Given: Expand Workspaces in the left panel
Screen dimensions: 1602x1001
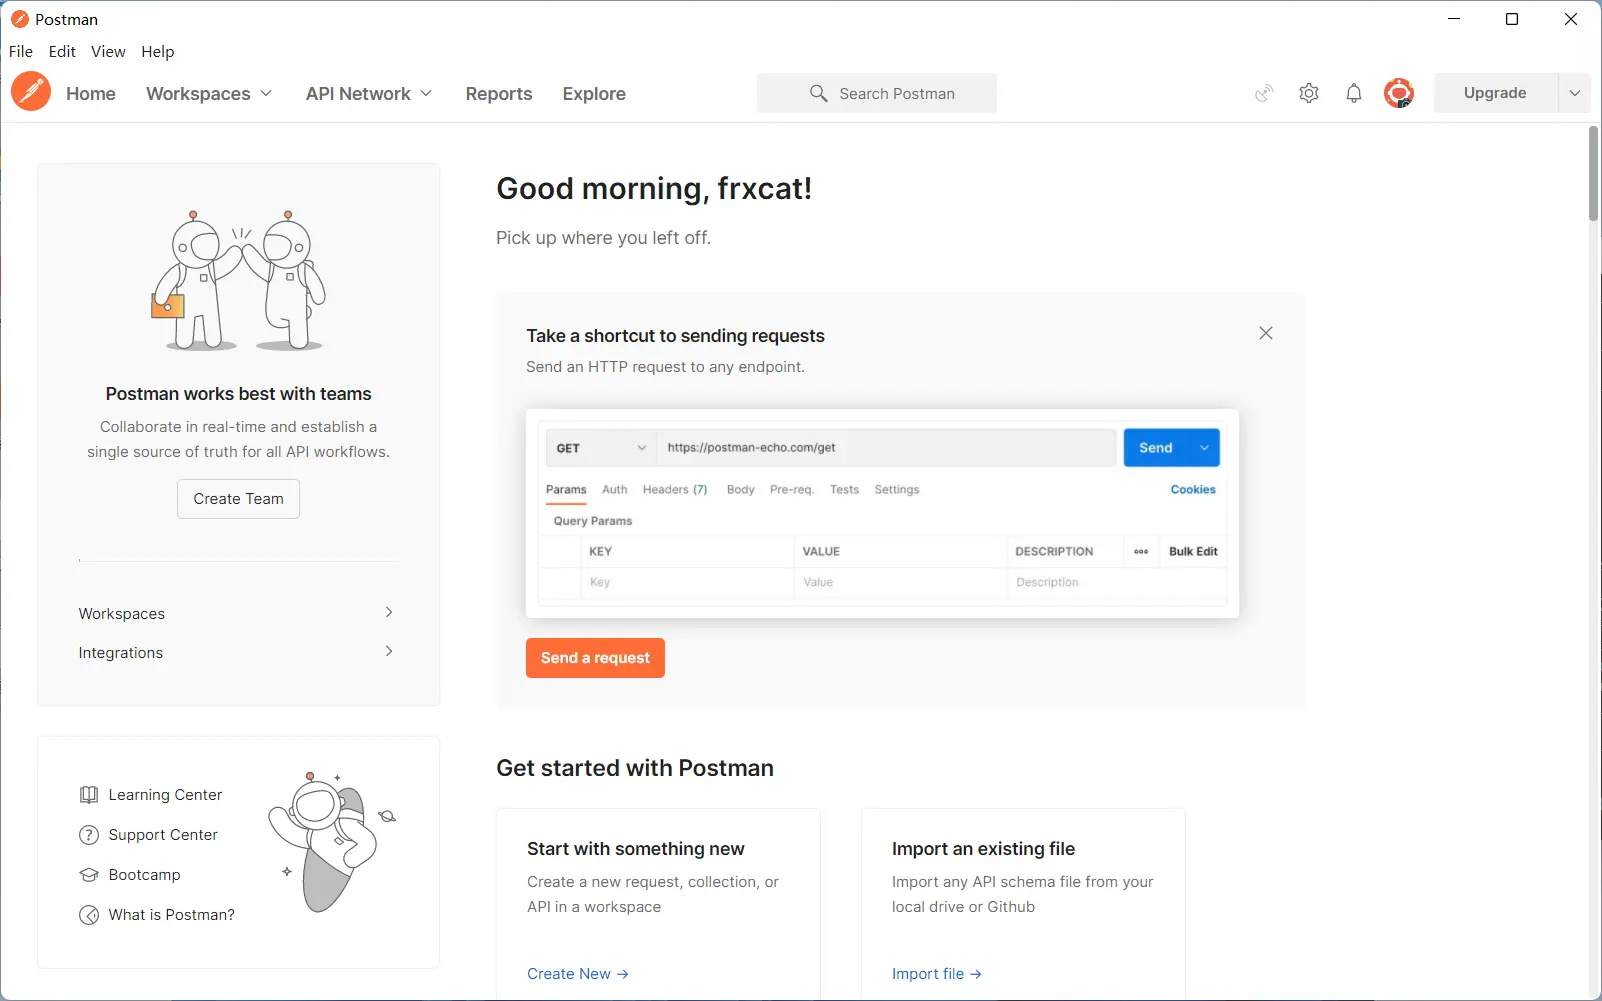Looking at the screenshot, I should 238,613.
